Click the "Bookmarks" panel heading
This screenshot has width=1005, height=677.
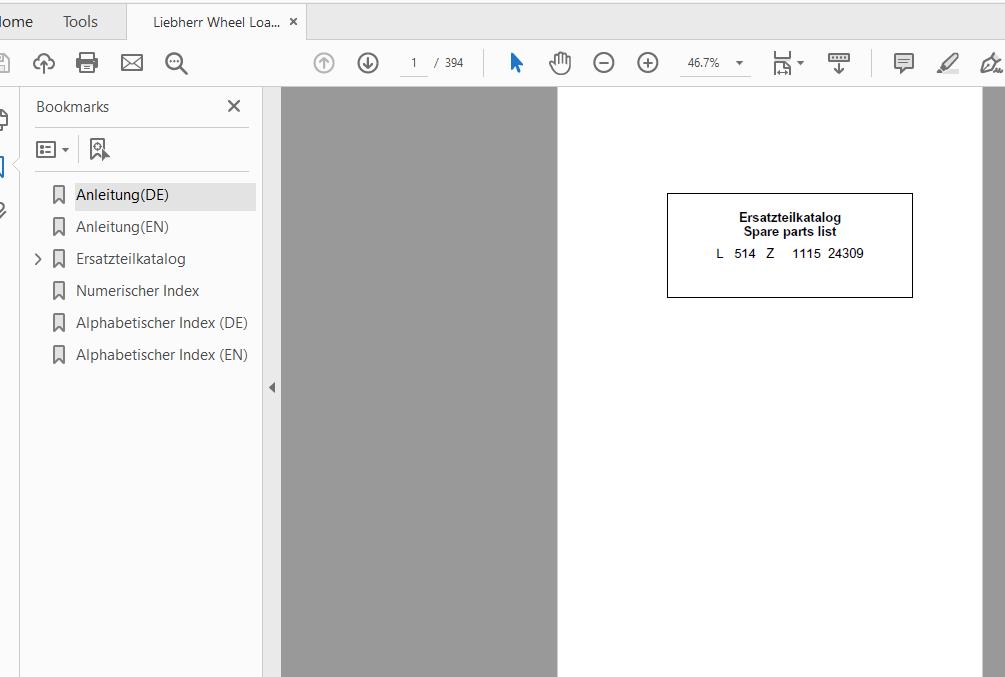click(72, 106)
